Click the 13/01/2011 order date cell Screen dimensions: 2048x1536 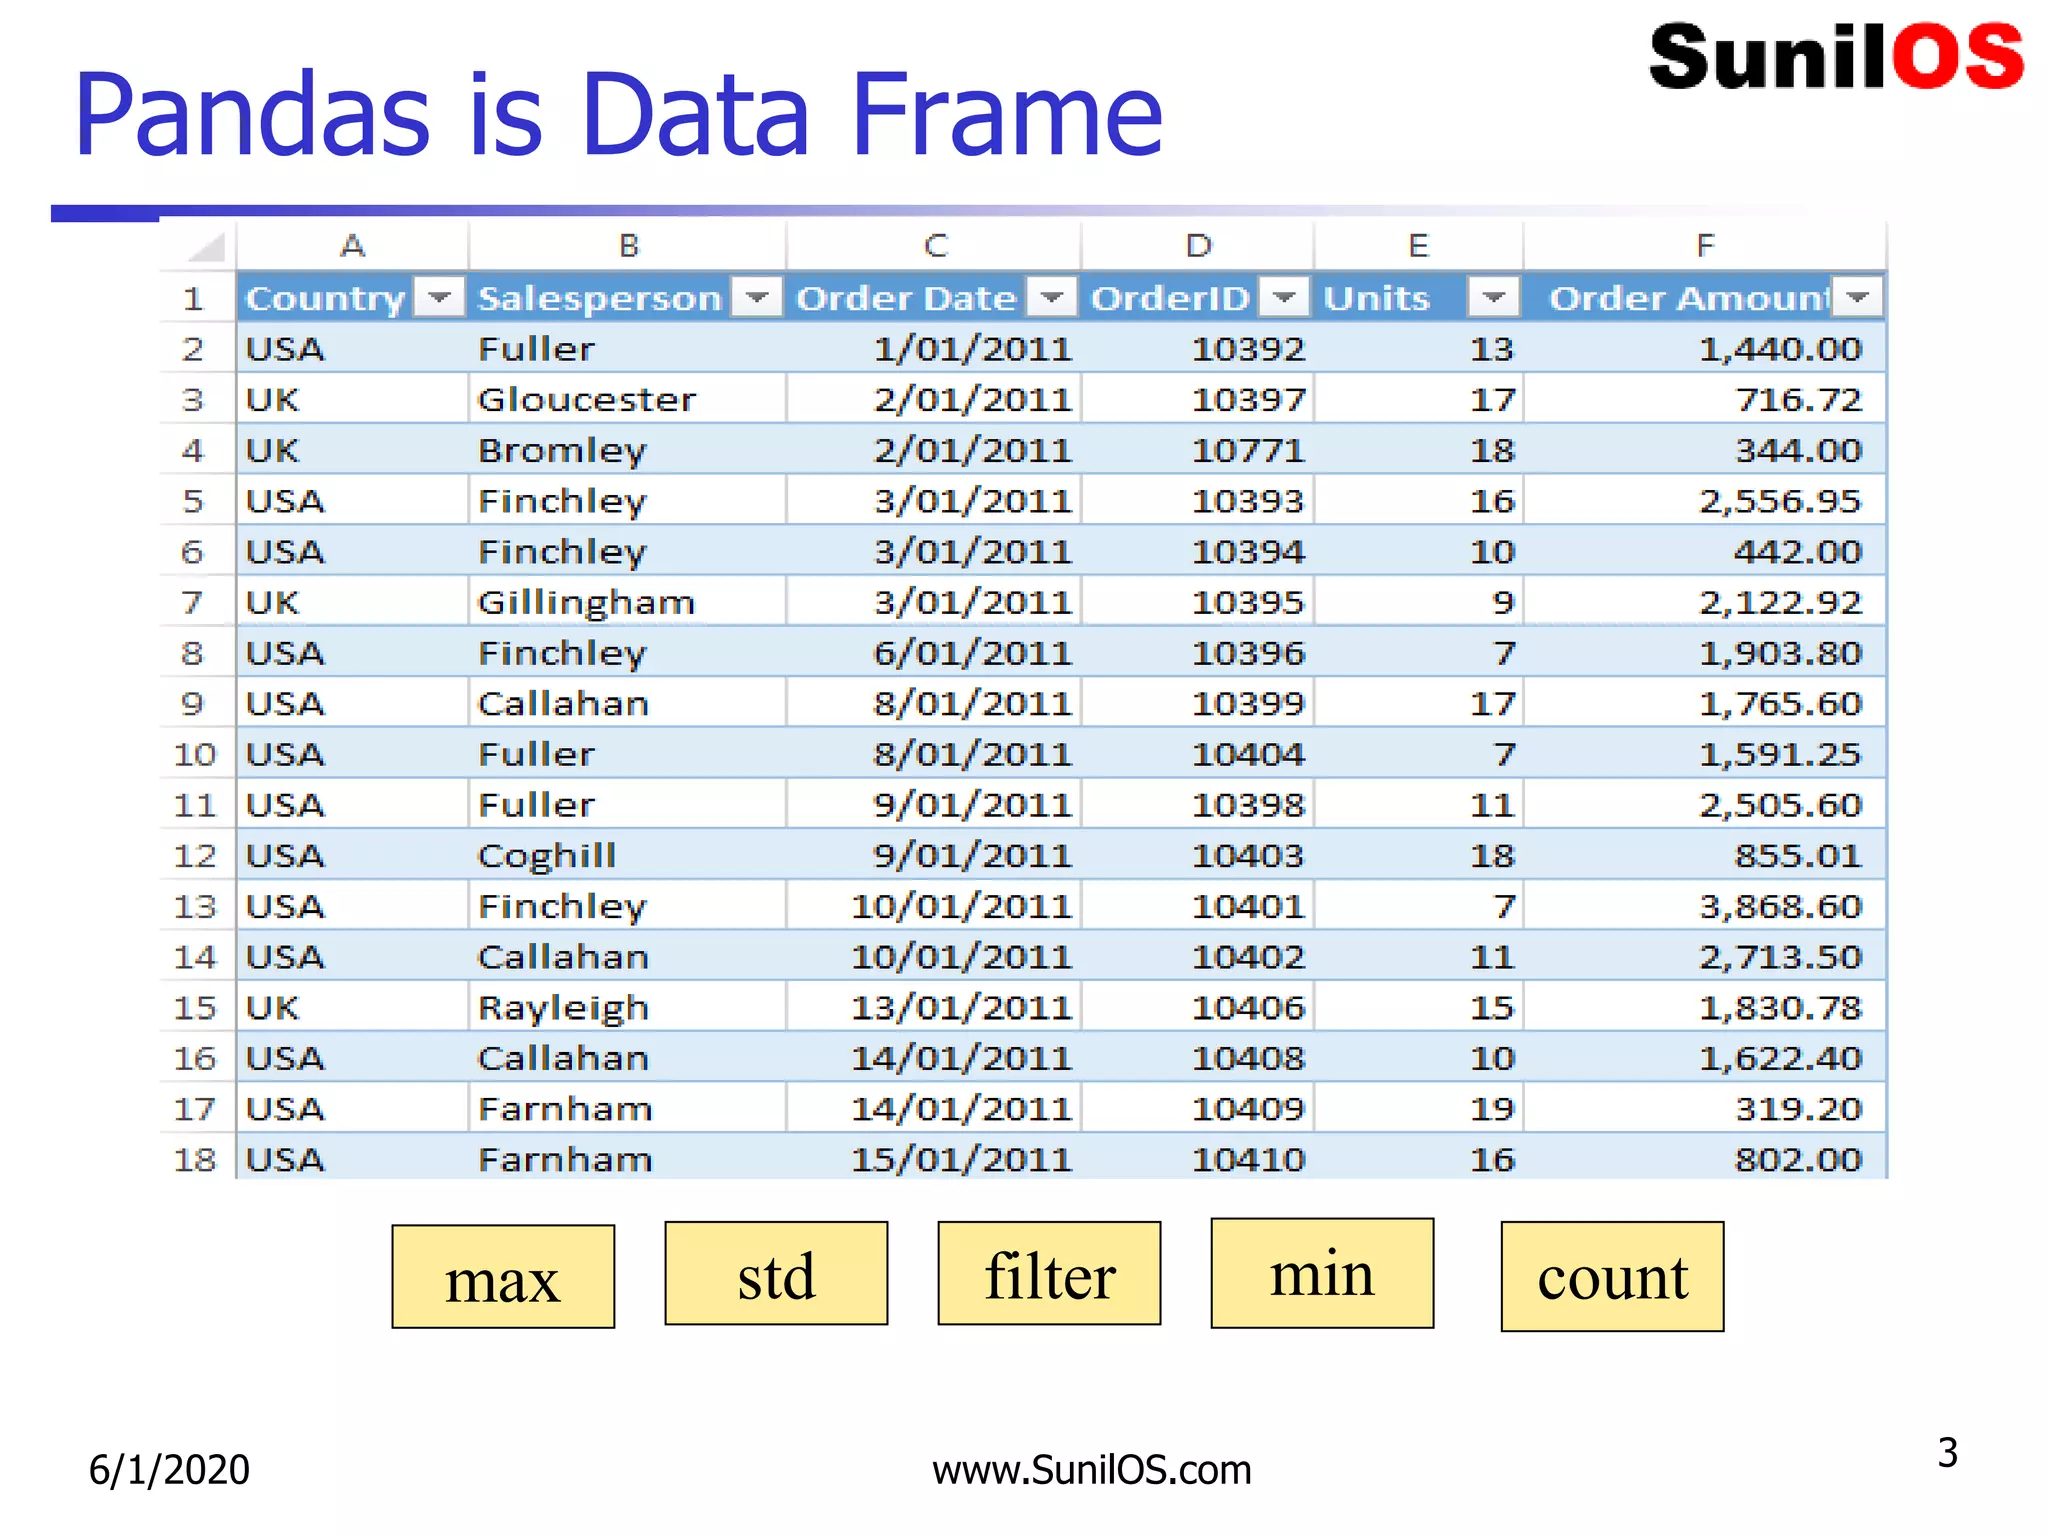[934, 1007]
